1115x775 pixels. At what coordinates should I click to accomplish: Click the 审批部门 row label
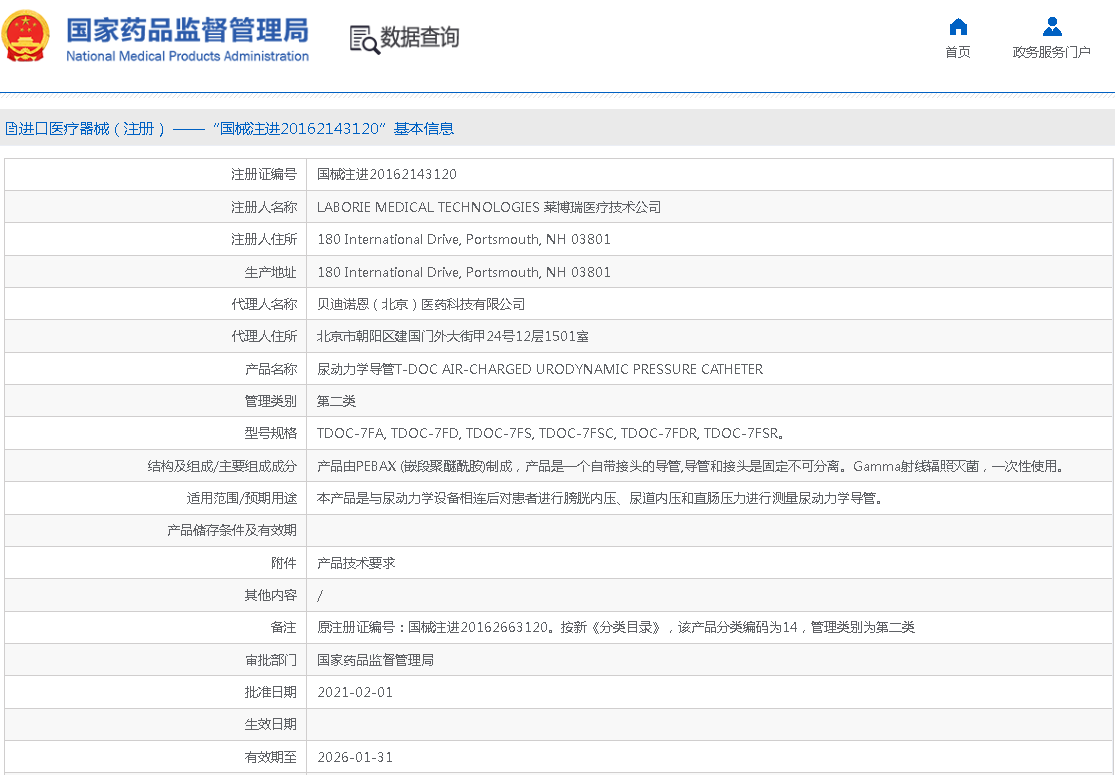270,661
